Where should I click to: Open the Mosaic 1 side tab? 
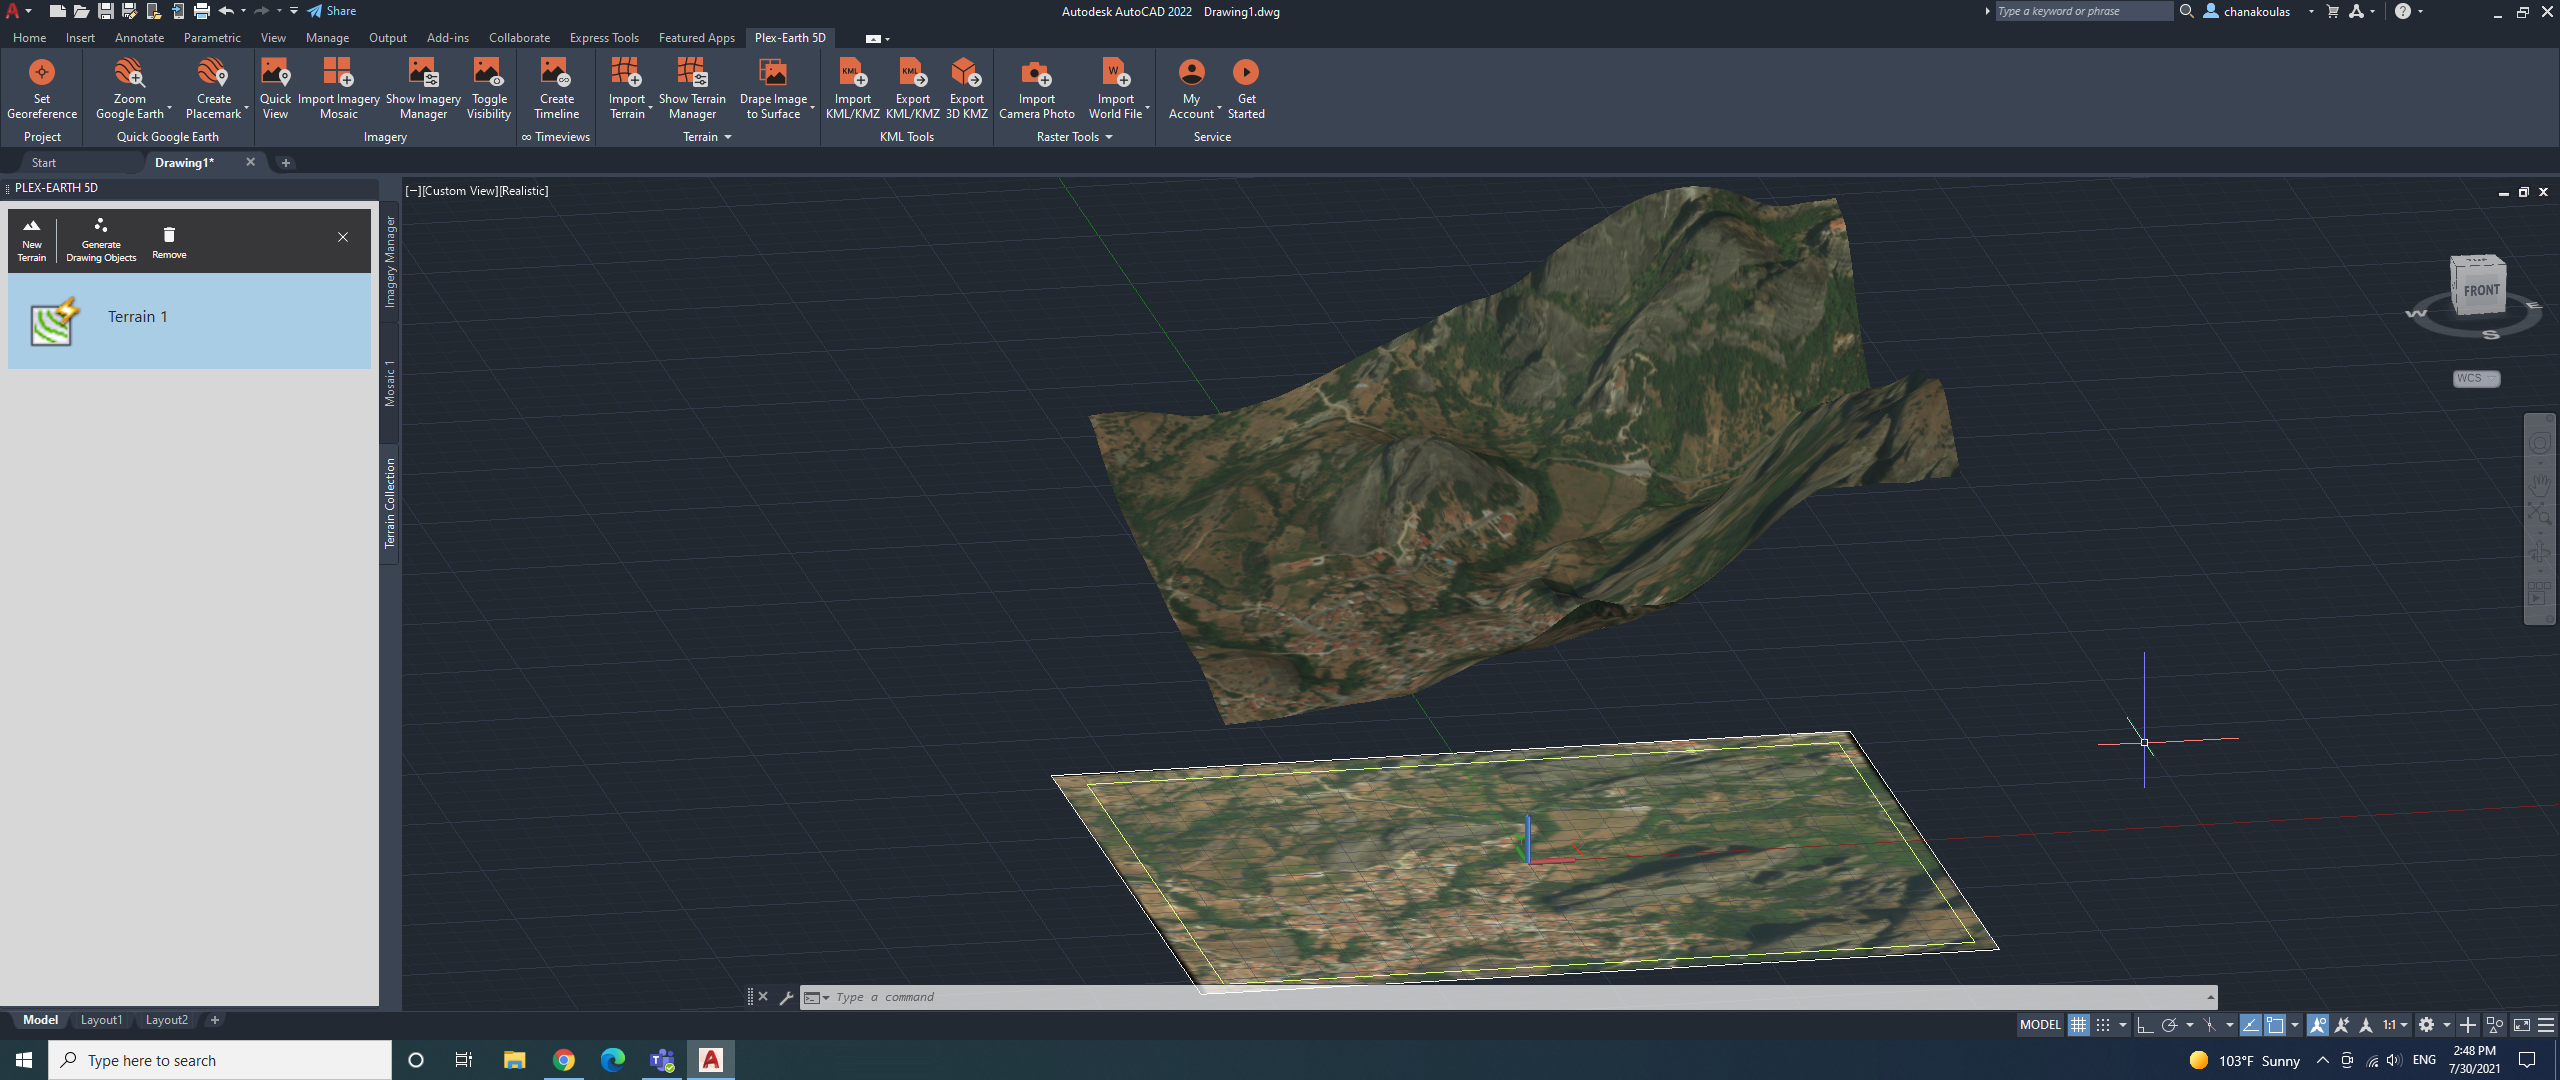[390, 383]
